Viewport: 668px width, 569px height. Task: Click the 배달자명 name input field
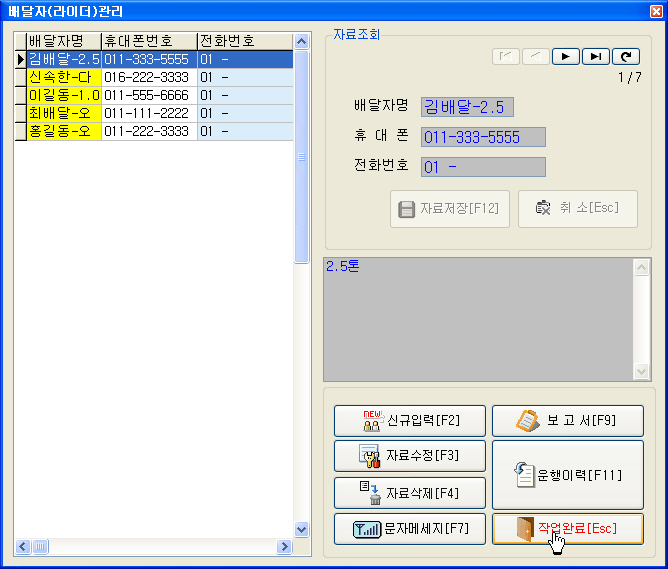(467, 107)
